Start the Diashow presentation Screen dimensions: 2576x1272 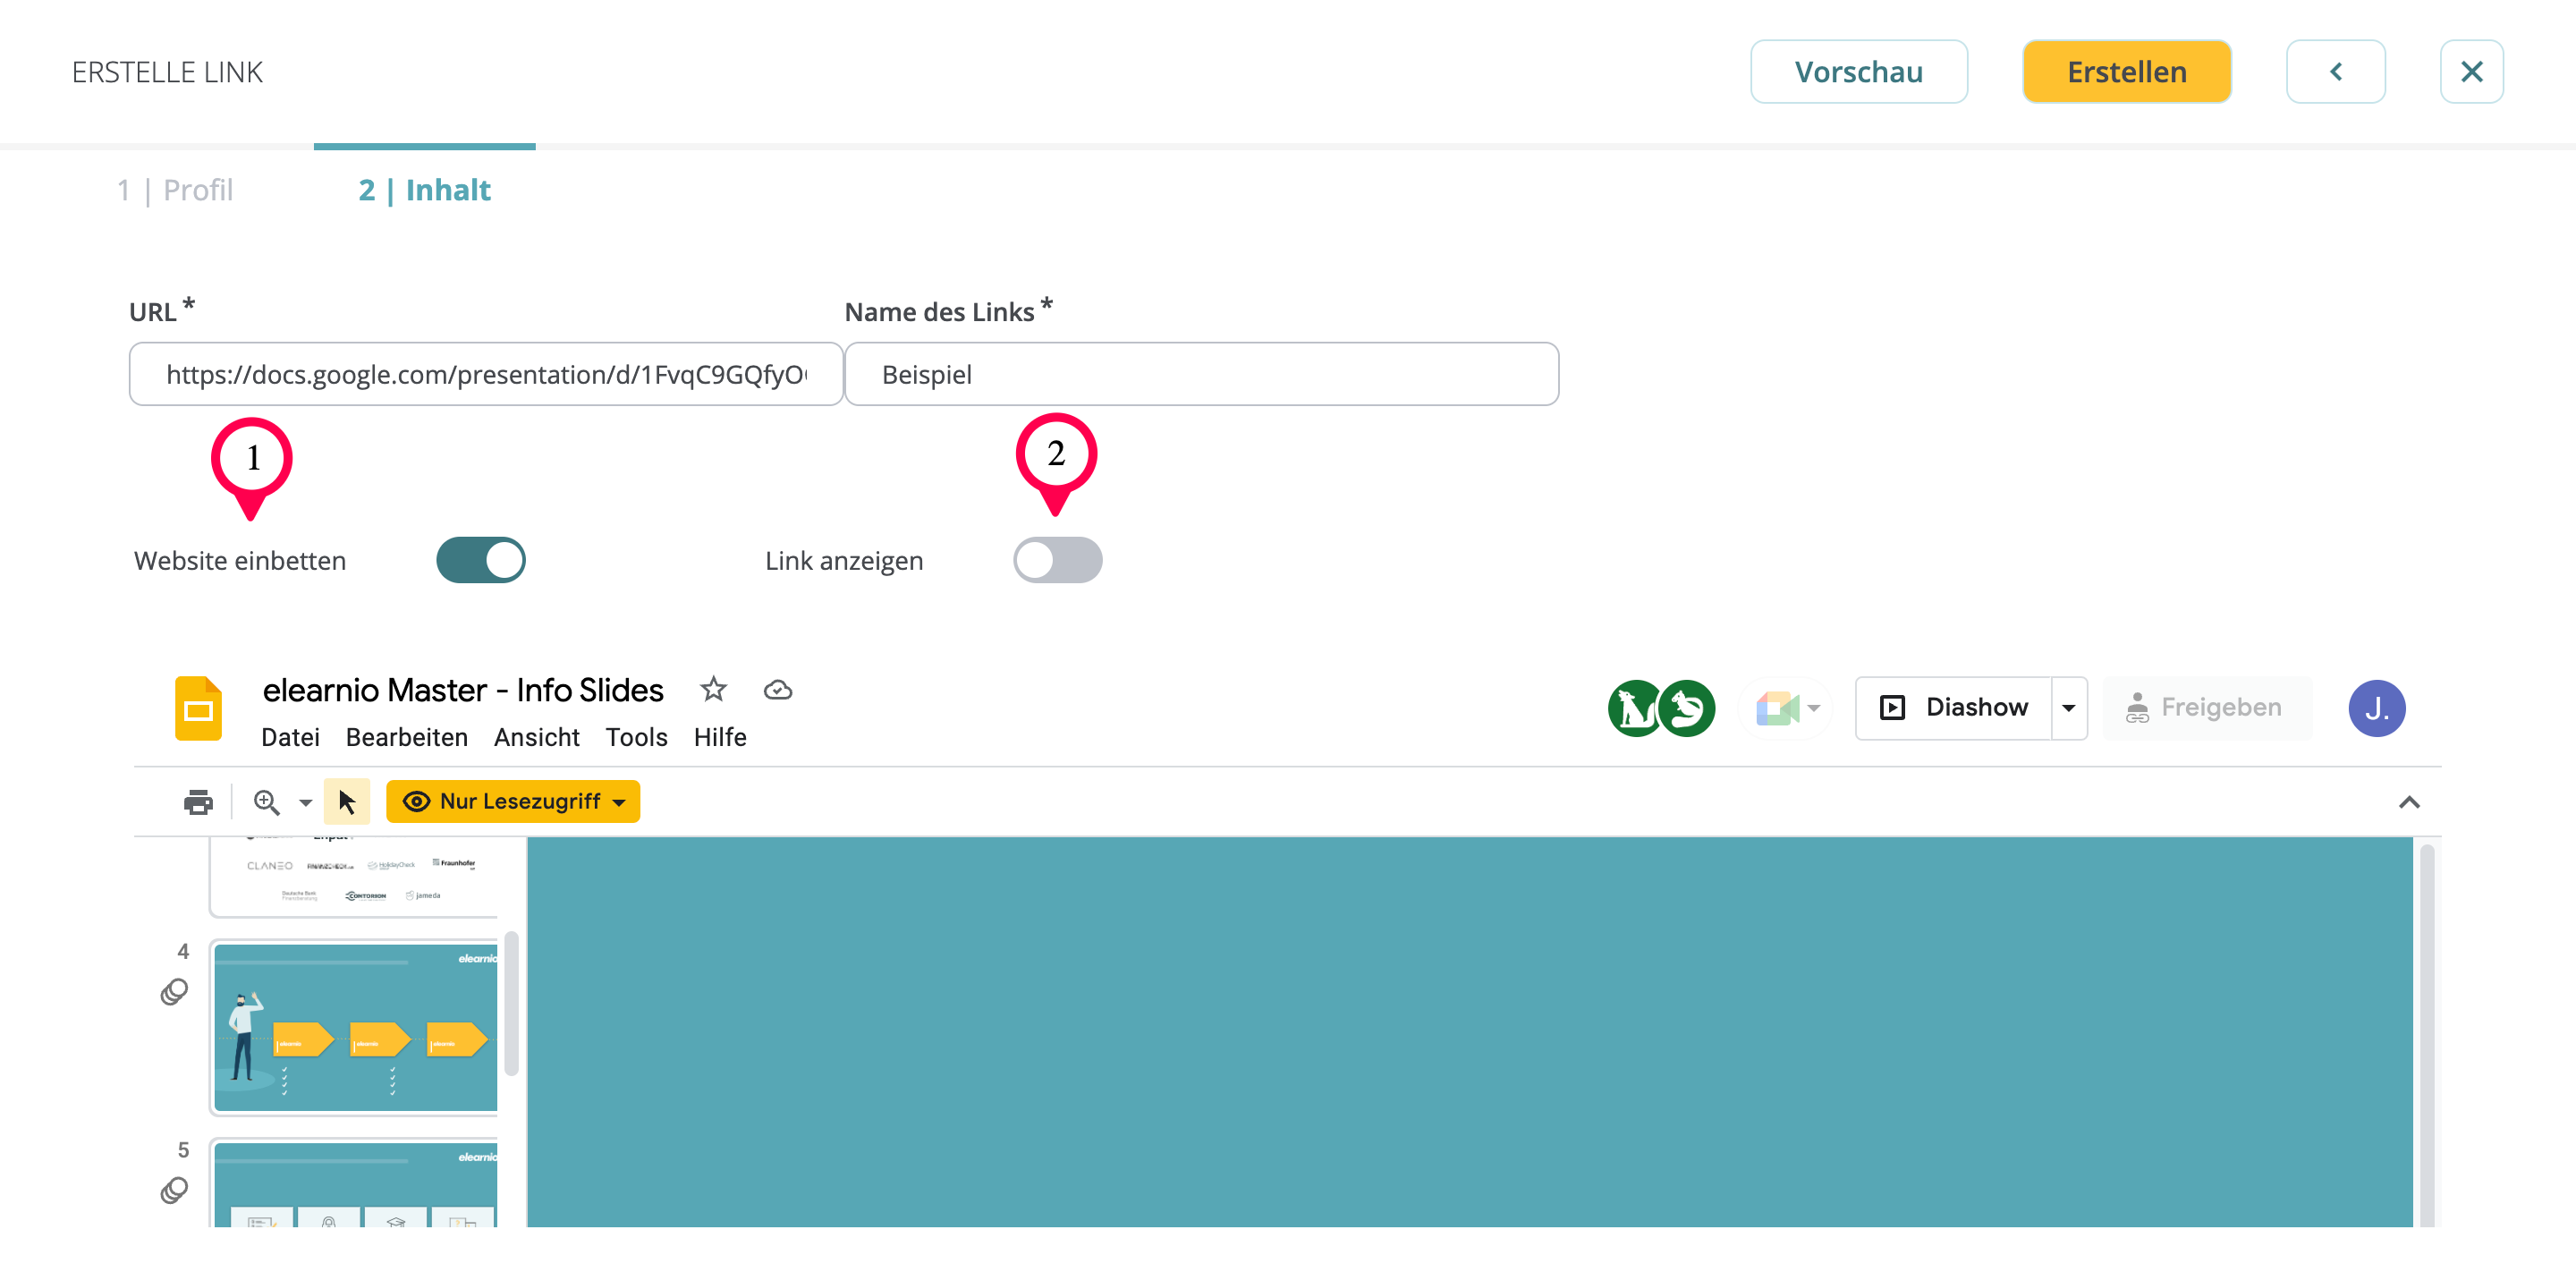[1953, 708]
